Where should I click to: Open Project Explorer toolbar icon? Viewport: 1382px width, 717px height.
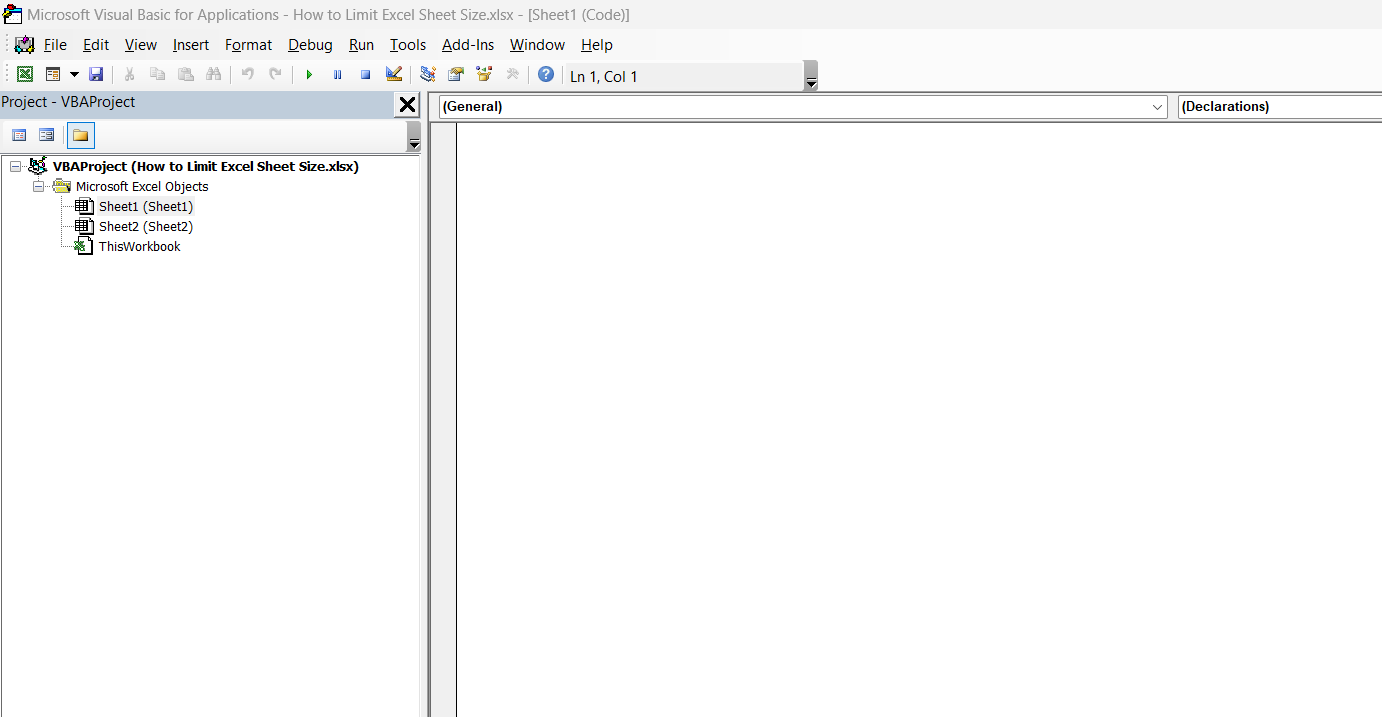coord(428,75)
